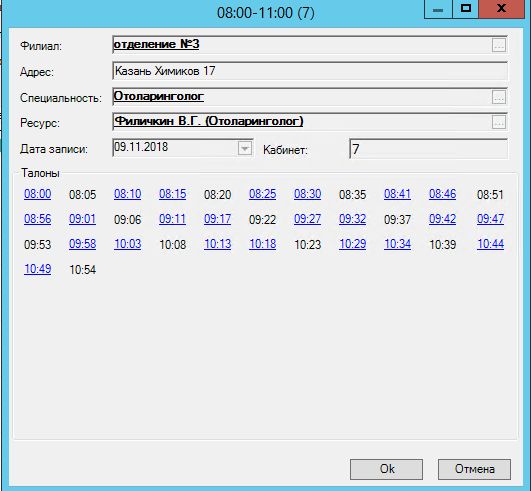Choose the 09:47 time slot
Image resolution: width=531 pixels, height=491 pixels.
(490, 219)
